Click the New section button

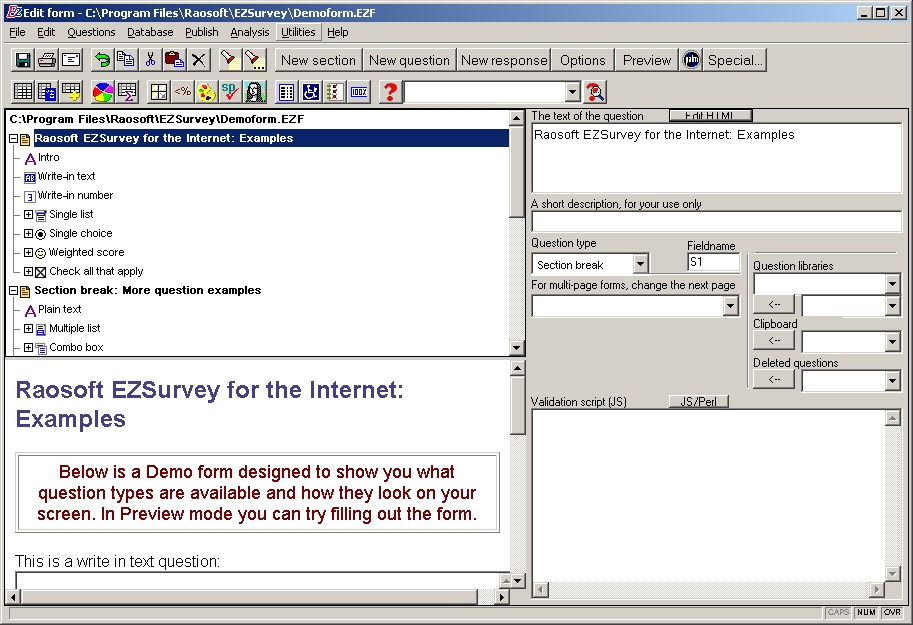point(318,60)
